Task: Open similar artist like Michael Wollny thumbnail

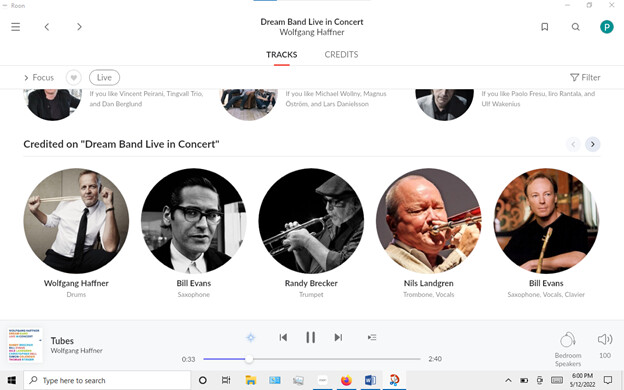Action: [249, 104]
